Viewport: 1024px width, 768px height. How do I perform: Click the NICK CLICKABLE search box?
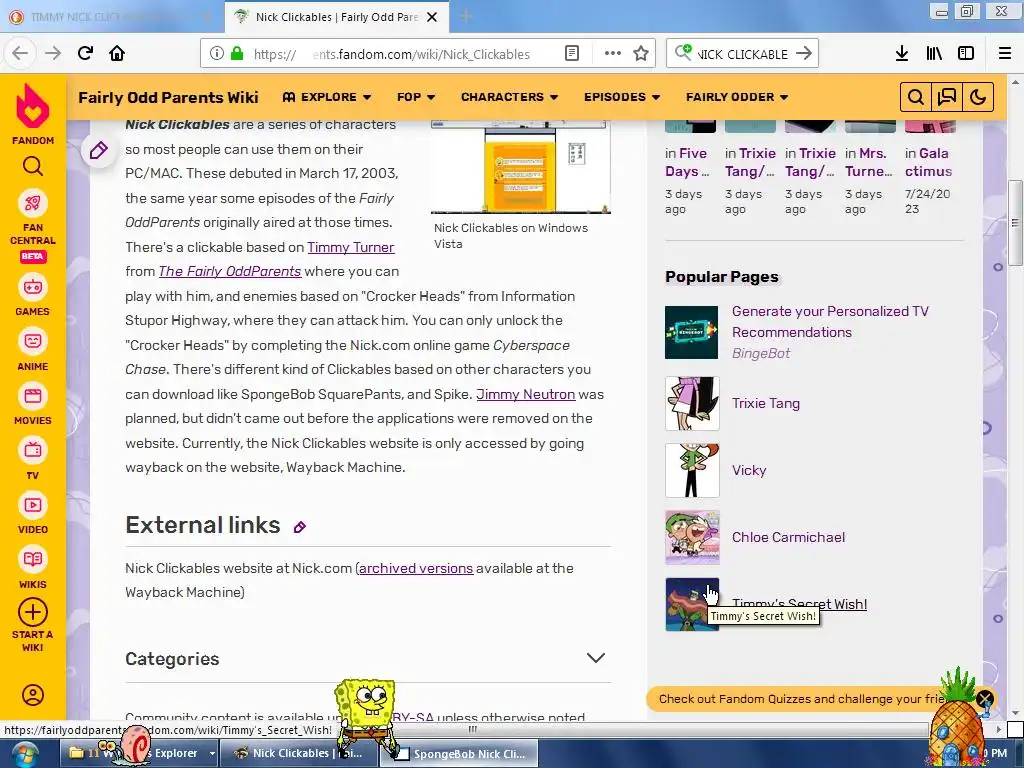pyautogui.click(x=741, y=54)
